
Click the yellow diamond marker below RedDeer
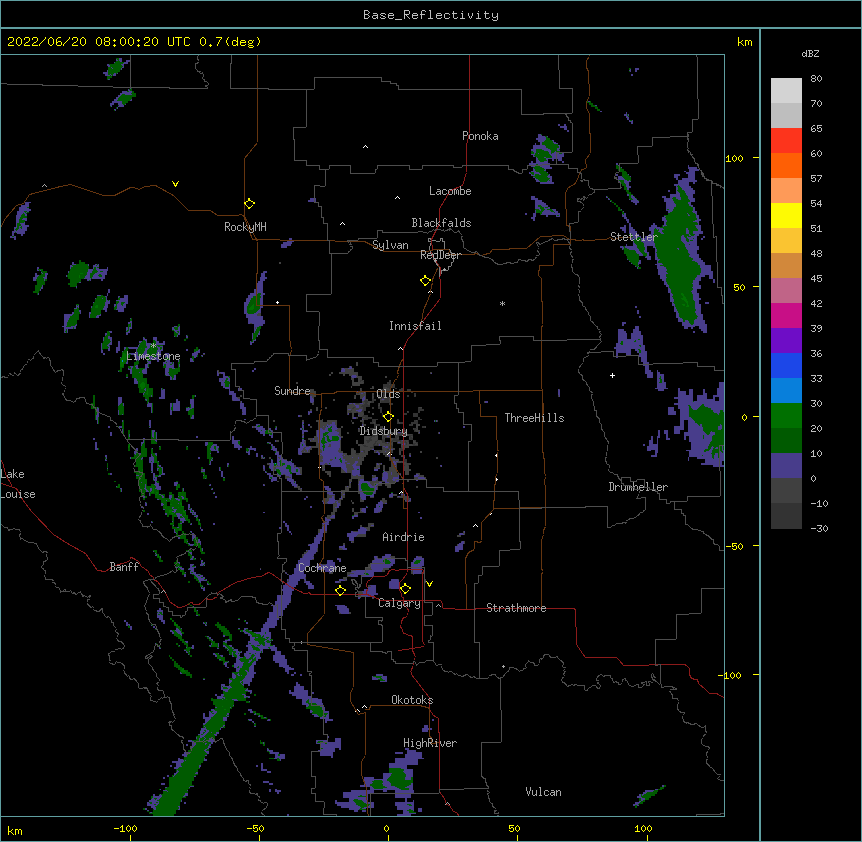(x=425, y=281)
